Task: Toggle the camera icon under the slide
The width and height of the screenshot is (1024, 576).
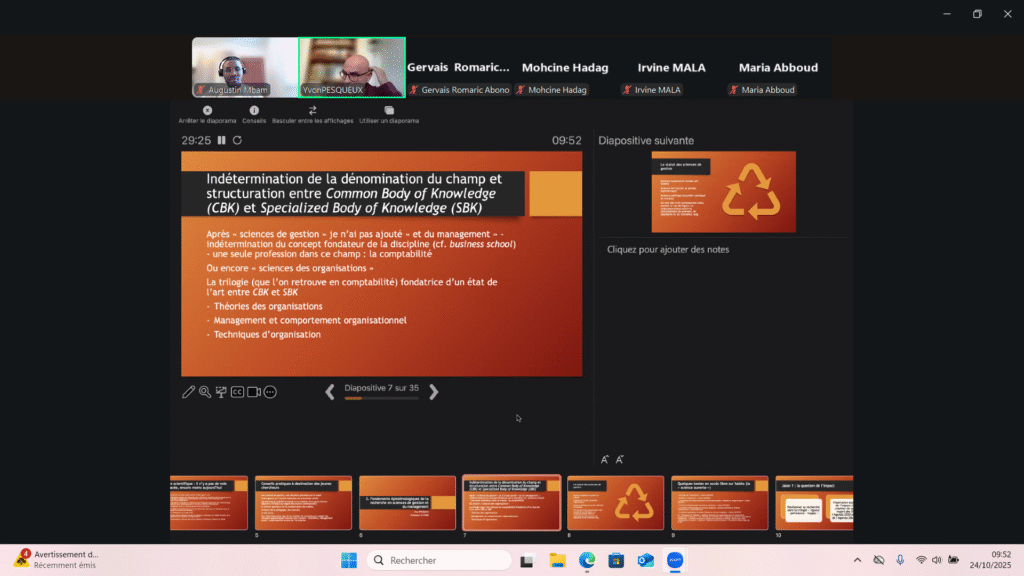Action: click(254, 392)
